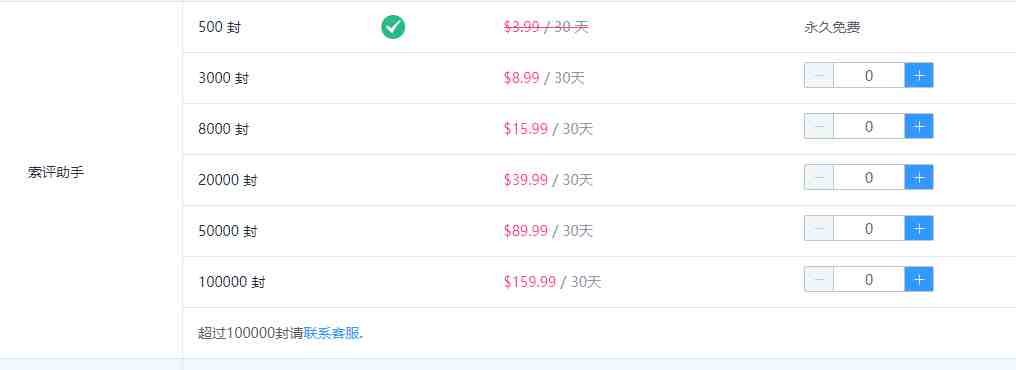Click the $159.99 / 30天 price

(x=553, y=282)
